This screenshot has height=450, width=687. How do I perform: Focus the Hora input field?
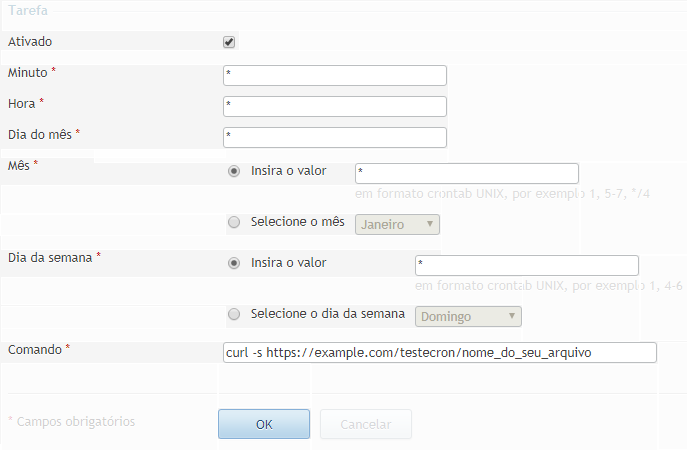point(335,106)
